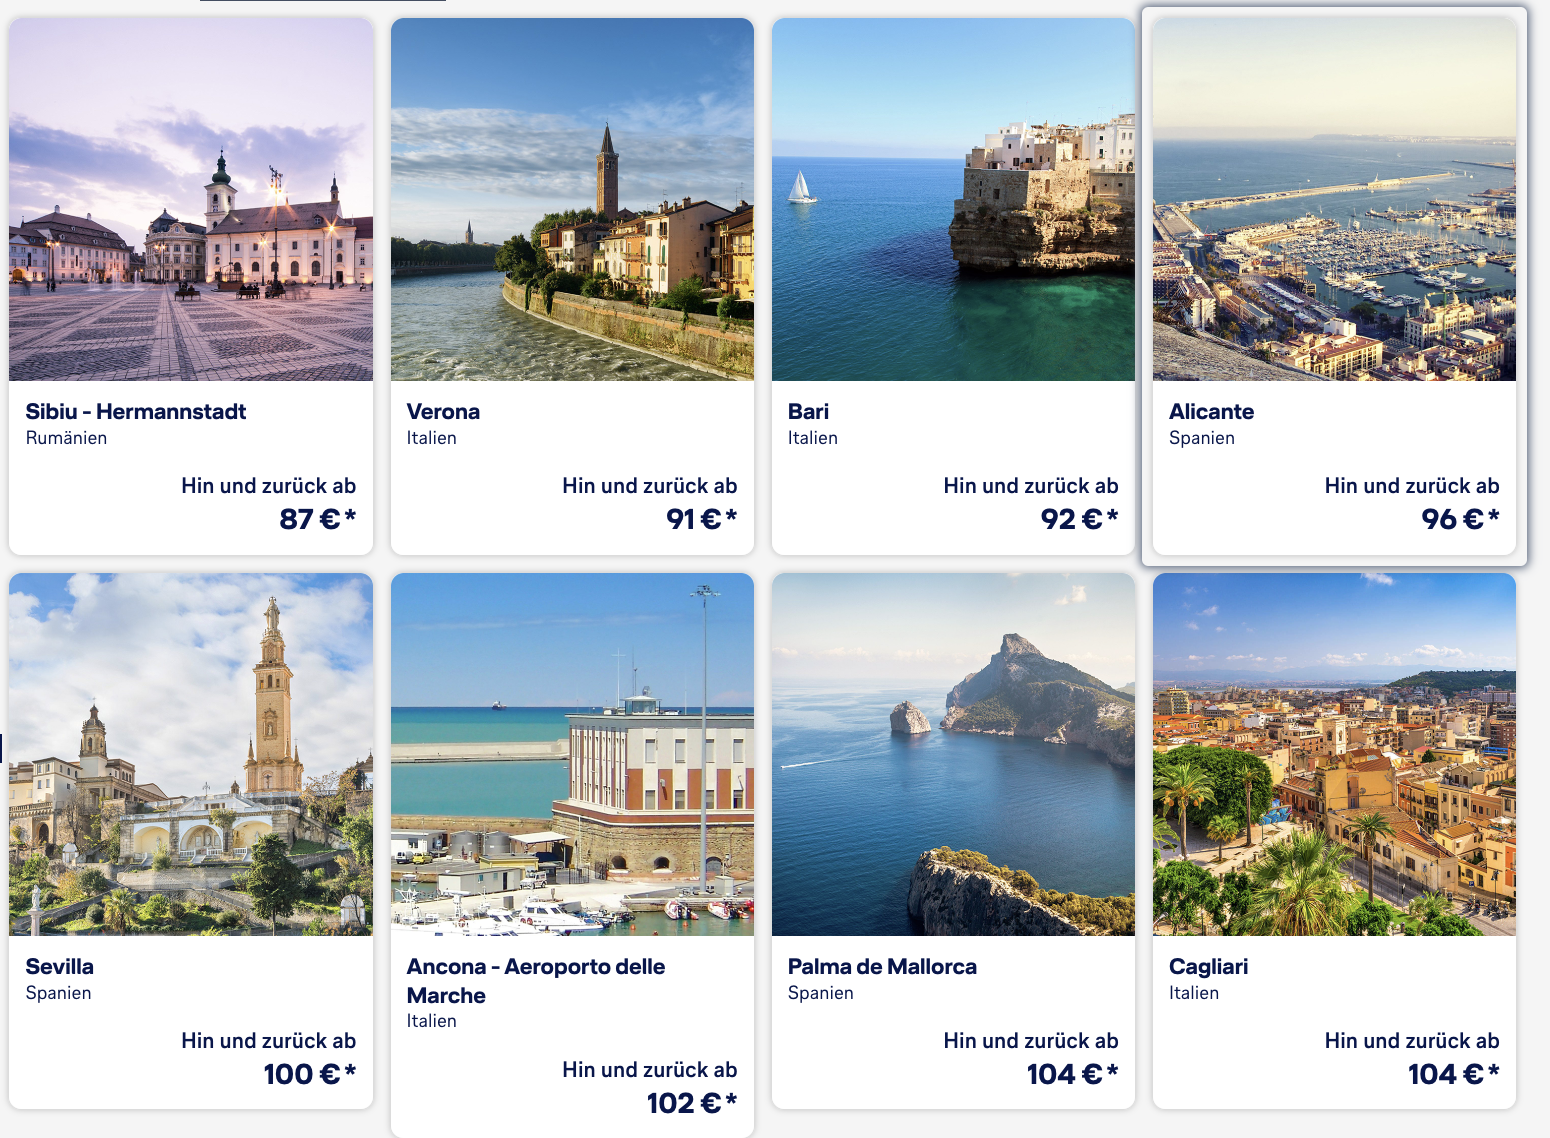Open the Sibiu town square photo
Screen dimensions: 1550x1138
pos(191,200)
